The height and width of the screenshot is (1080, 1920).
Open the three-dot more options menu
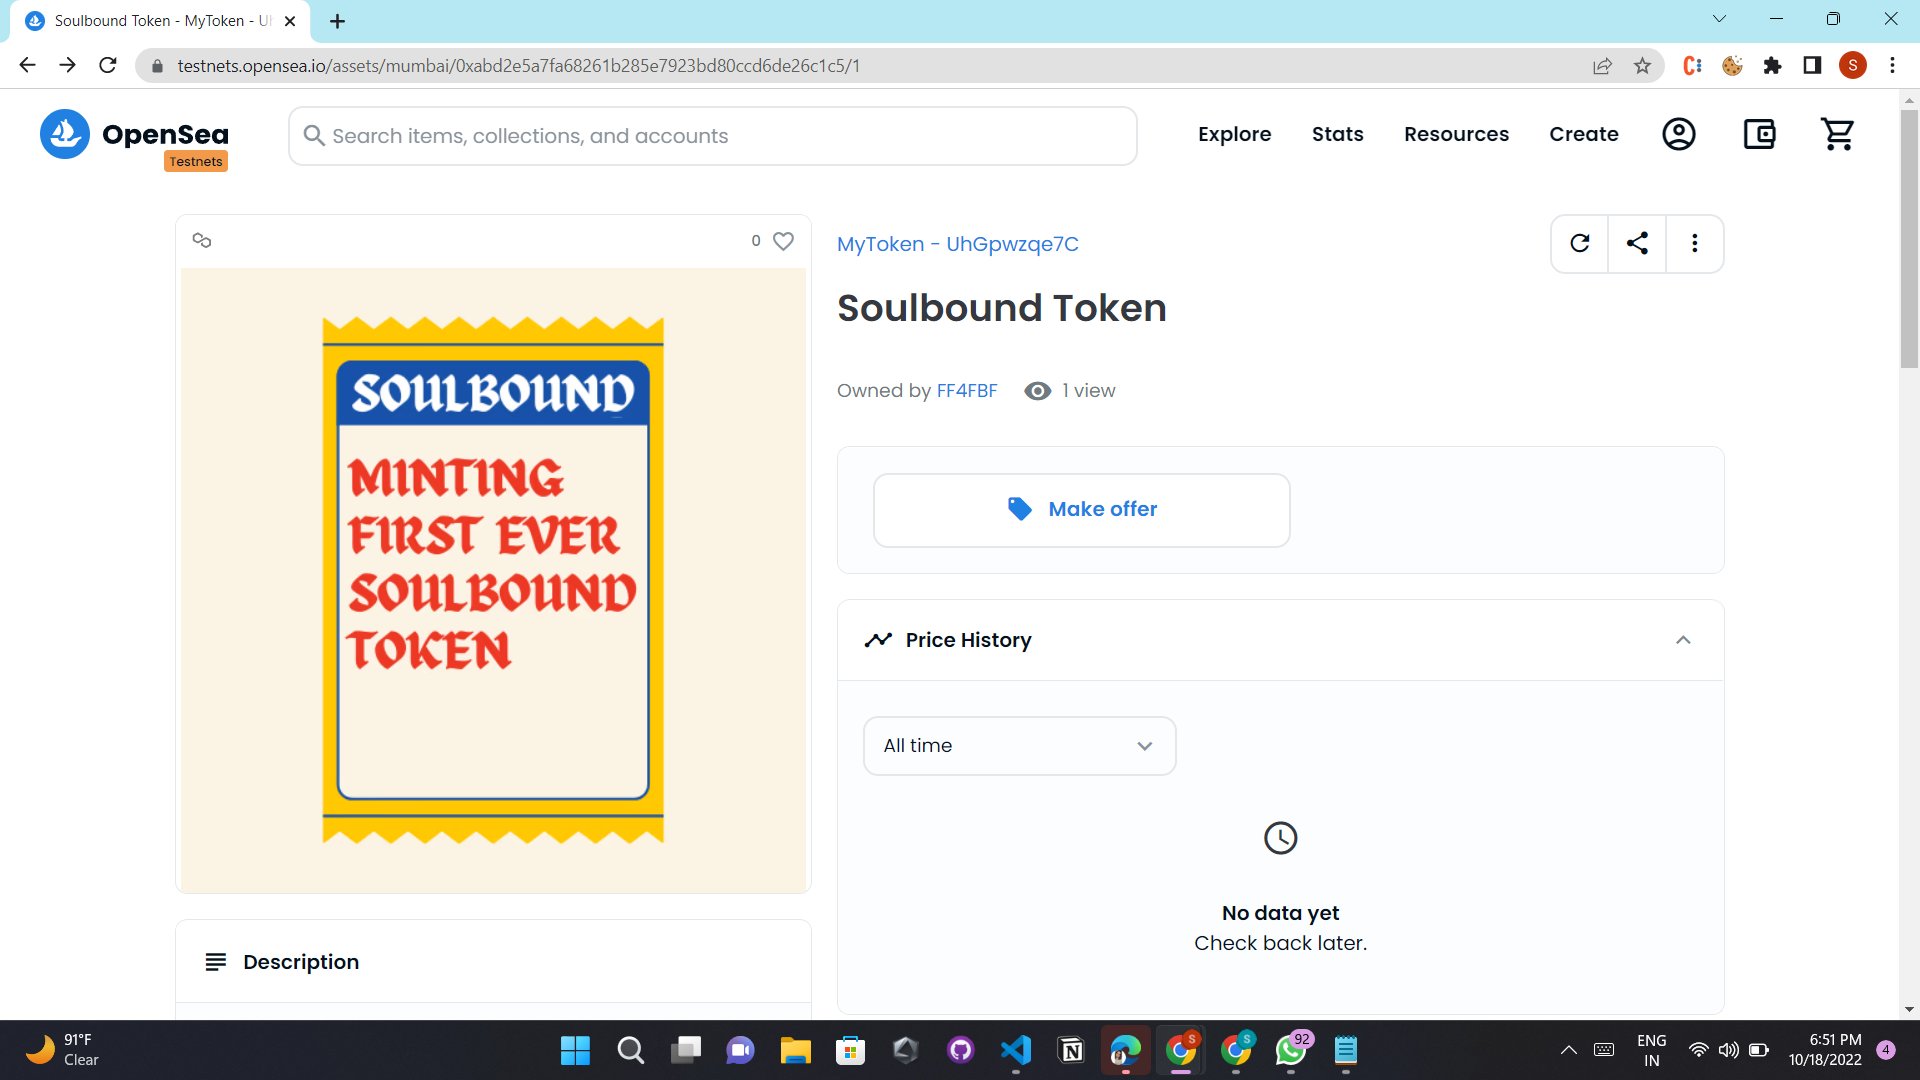tap(1694, 243)
